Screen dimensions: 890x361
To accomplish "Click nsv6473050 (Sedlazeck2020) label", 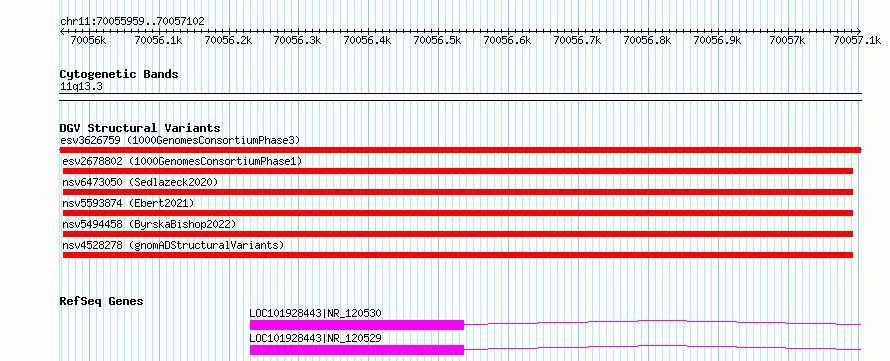I will pos(140,182).
